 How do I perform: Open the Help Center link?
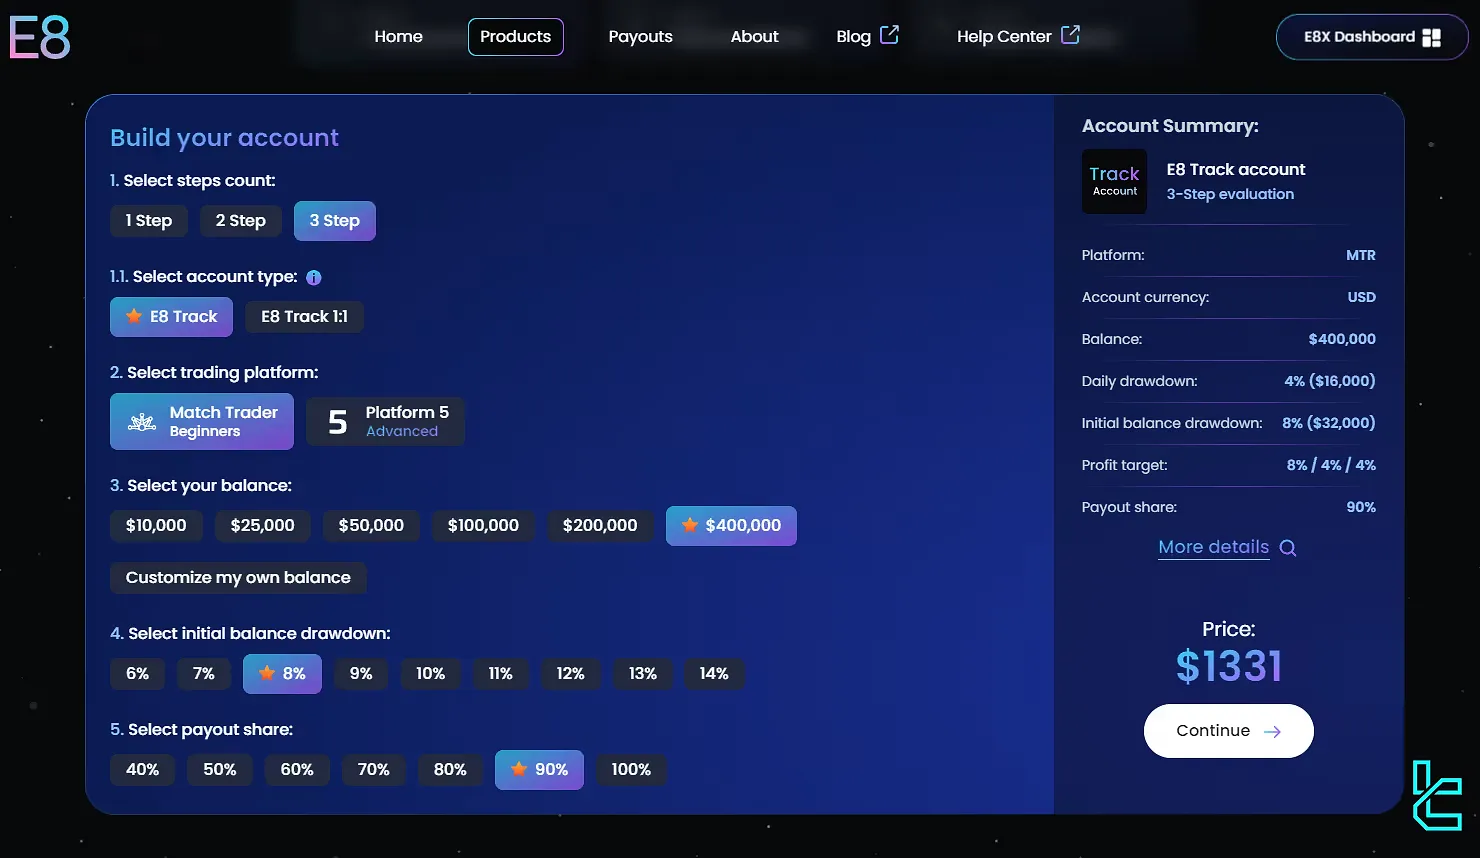(1018, 36)
